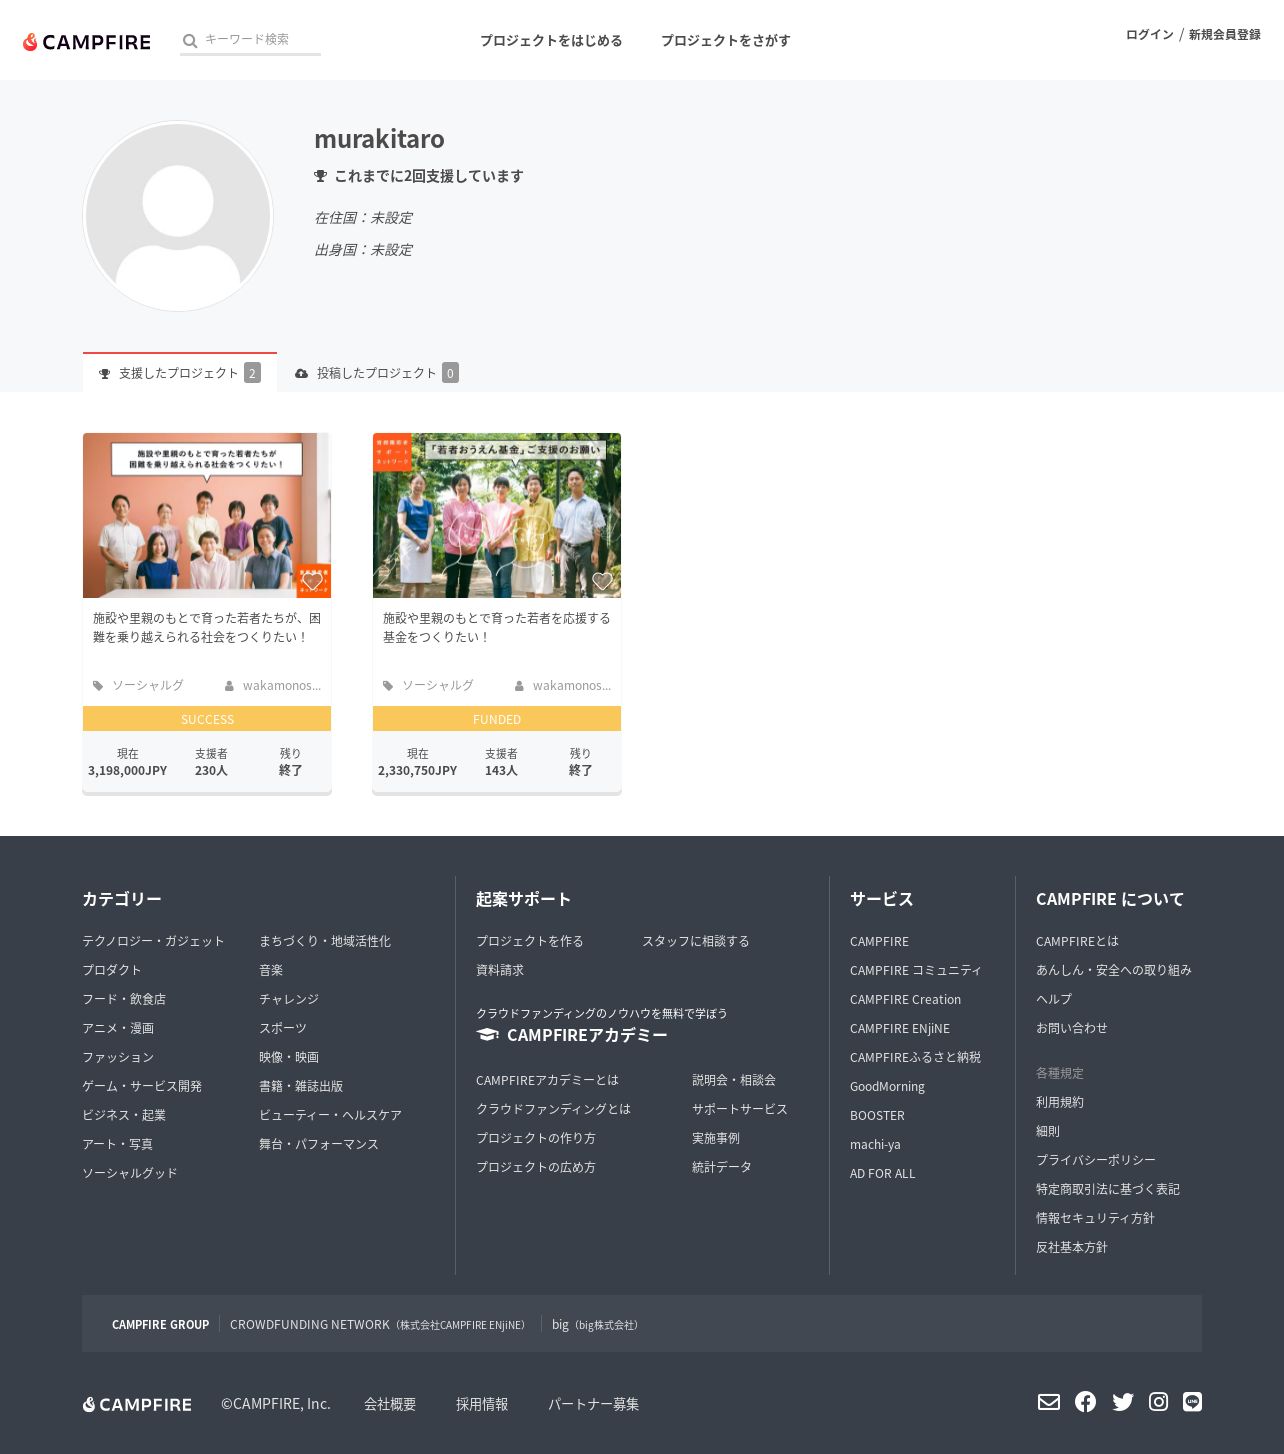Screen dimensions: 1284x1454
Task: Open the footer Instagram icon
Action: point(1158,1402)
